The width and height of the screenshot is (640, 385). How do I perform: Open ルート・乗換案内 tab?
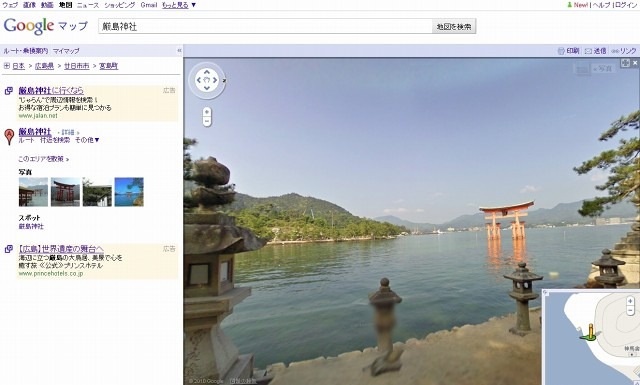[26, 51]
